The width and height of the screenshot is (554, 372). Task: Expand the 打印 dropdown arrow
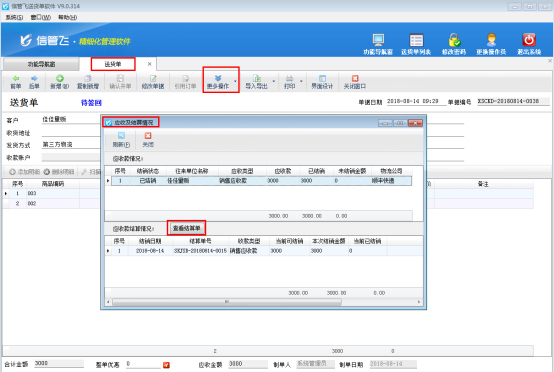(x=301, y=81)
